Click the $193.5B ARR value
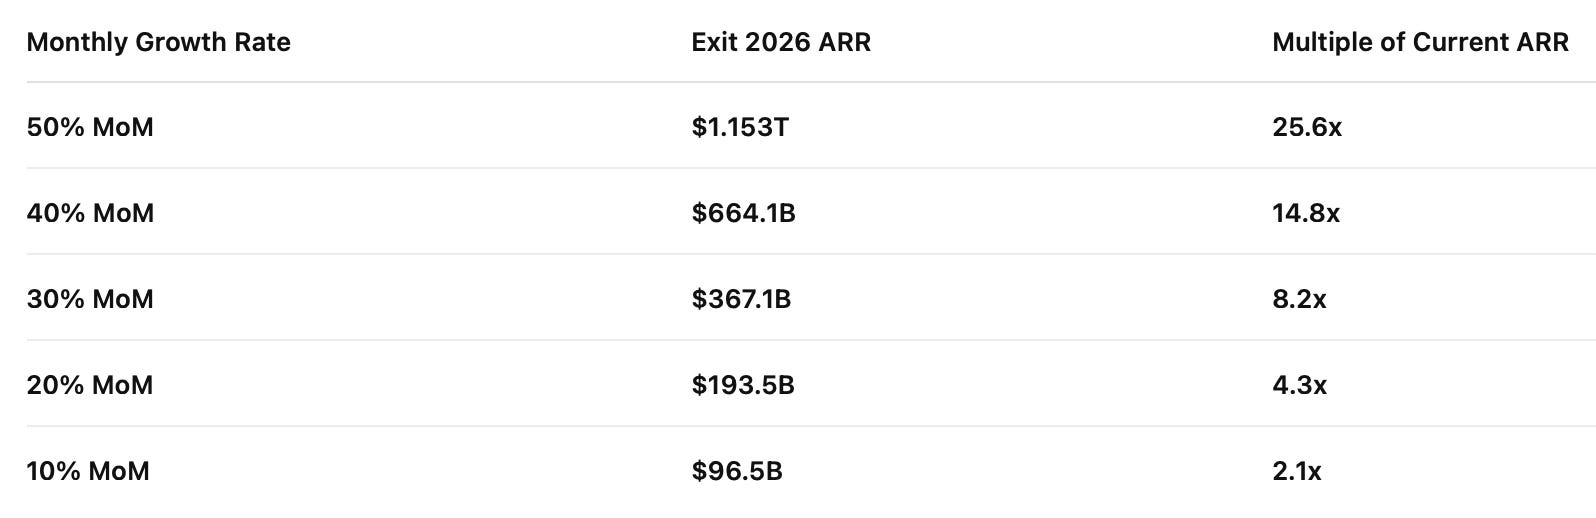This screenshot has width=1596, height=518. coord(743,385)
